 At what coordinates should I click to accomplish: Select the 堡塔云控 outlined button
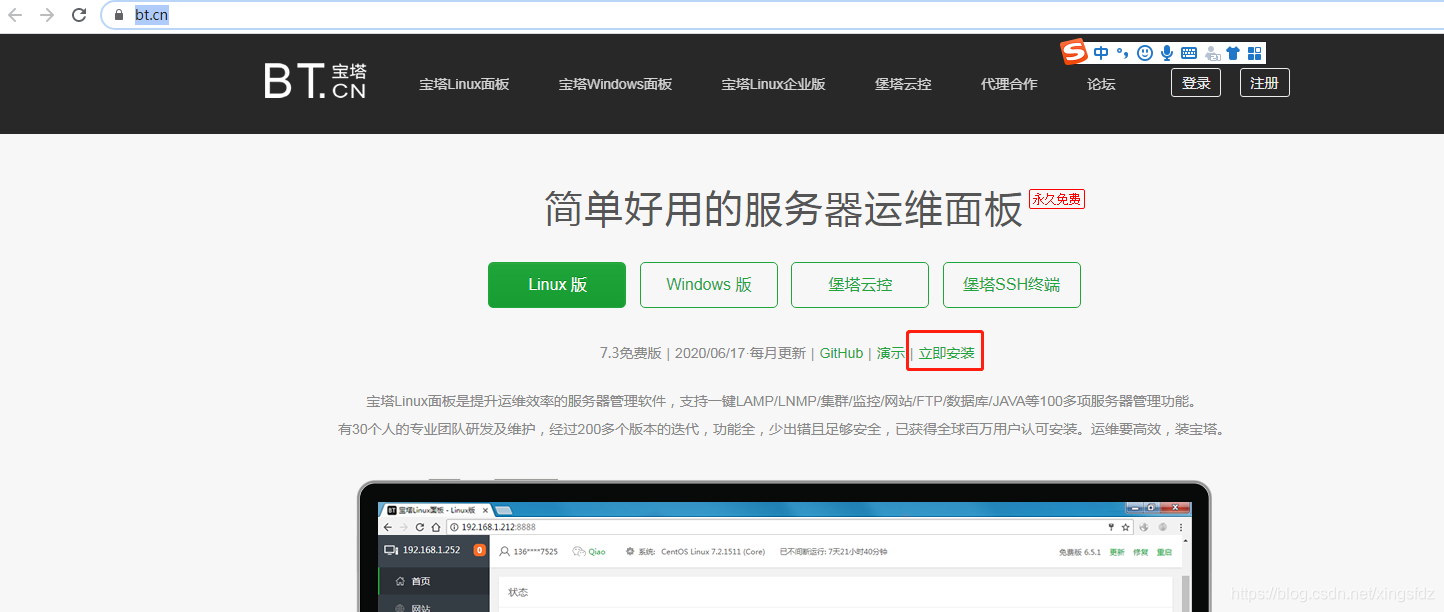[x=860, y=285]
